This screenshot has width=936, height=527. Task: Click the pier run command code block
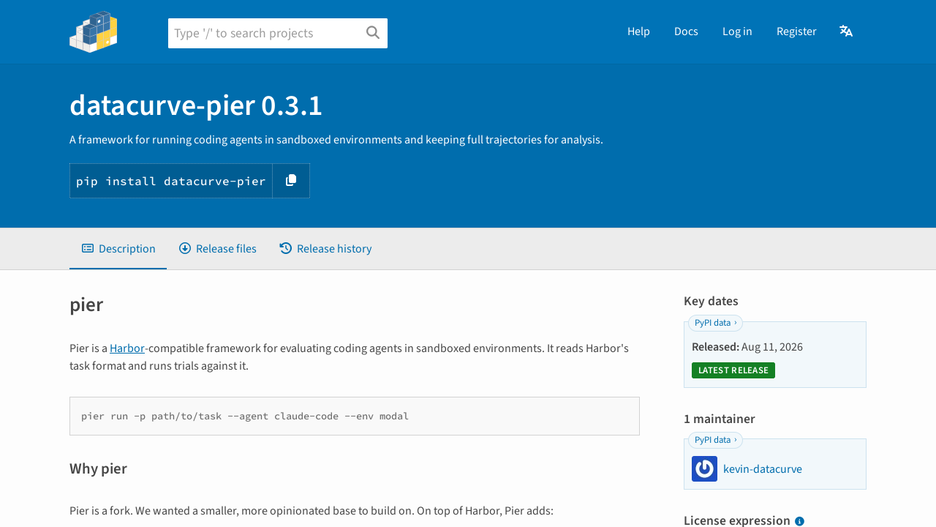point(355,416)
